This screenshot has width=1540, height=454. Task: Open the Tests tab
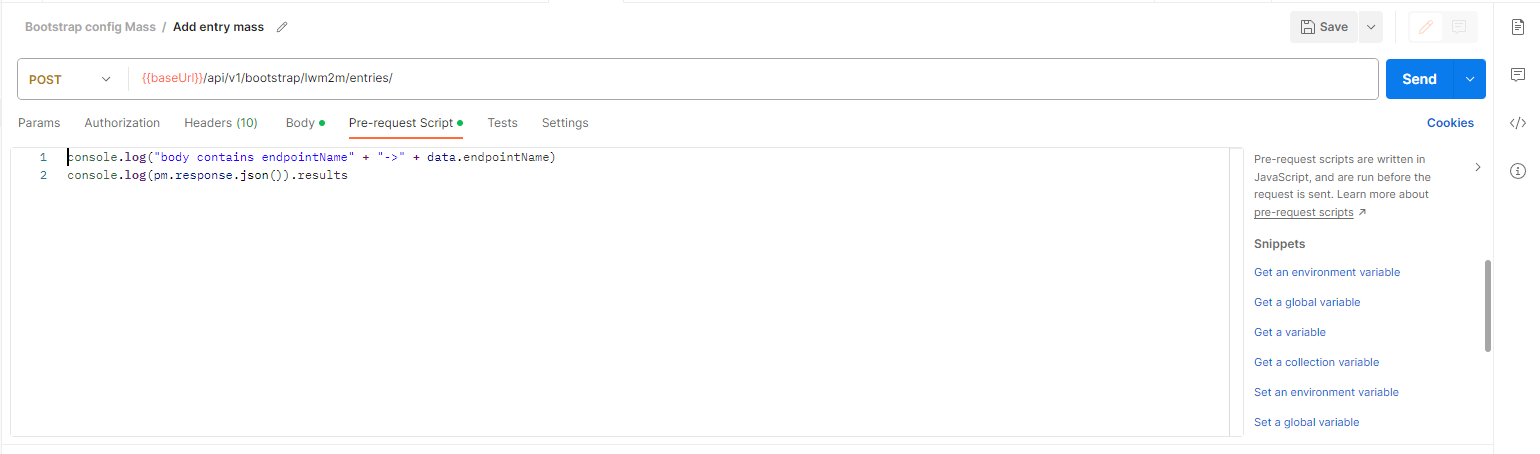click(502, 123)
